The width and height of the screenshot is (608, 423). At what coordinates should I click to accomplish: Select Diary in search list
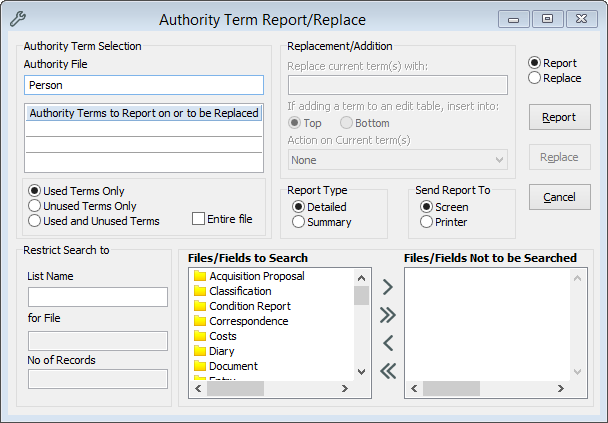222,351
